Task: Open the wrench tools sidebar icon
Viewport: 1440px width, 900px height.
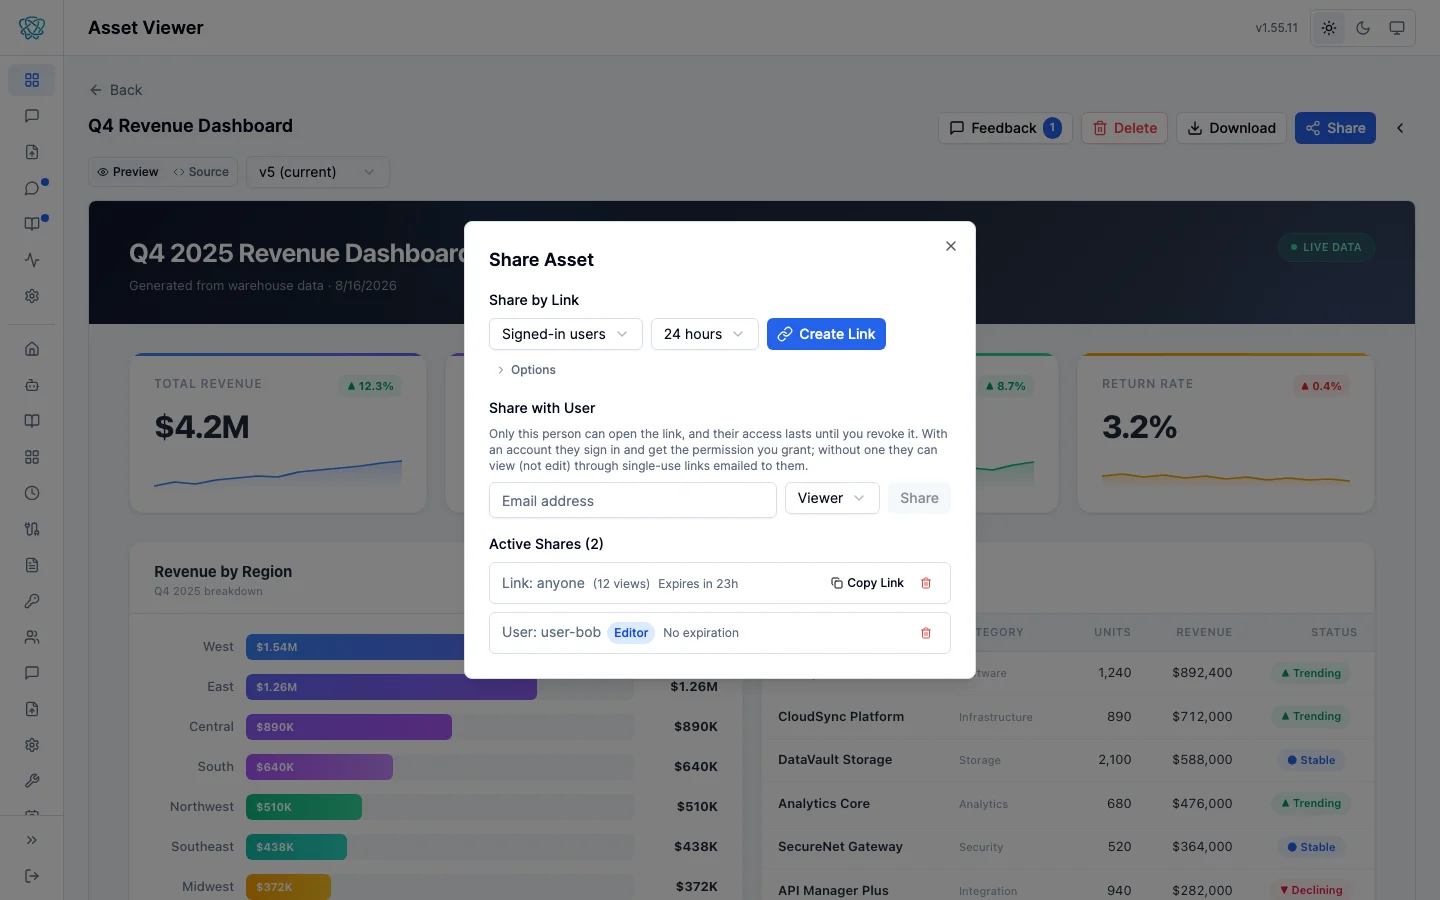Action: coord(32,781)
